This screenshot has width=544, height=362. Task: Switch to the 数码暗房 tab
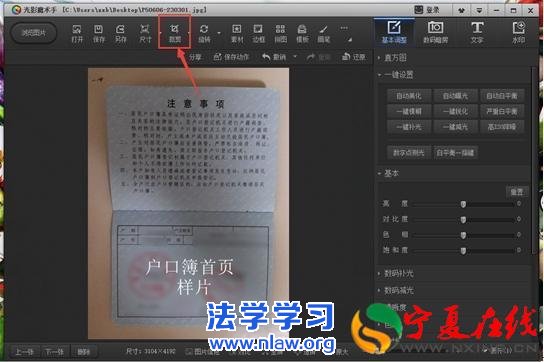click(x=435, y=33)
